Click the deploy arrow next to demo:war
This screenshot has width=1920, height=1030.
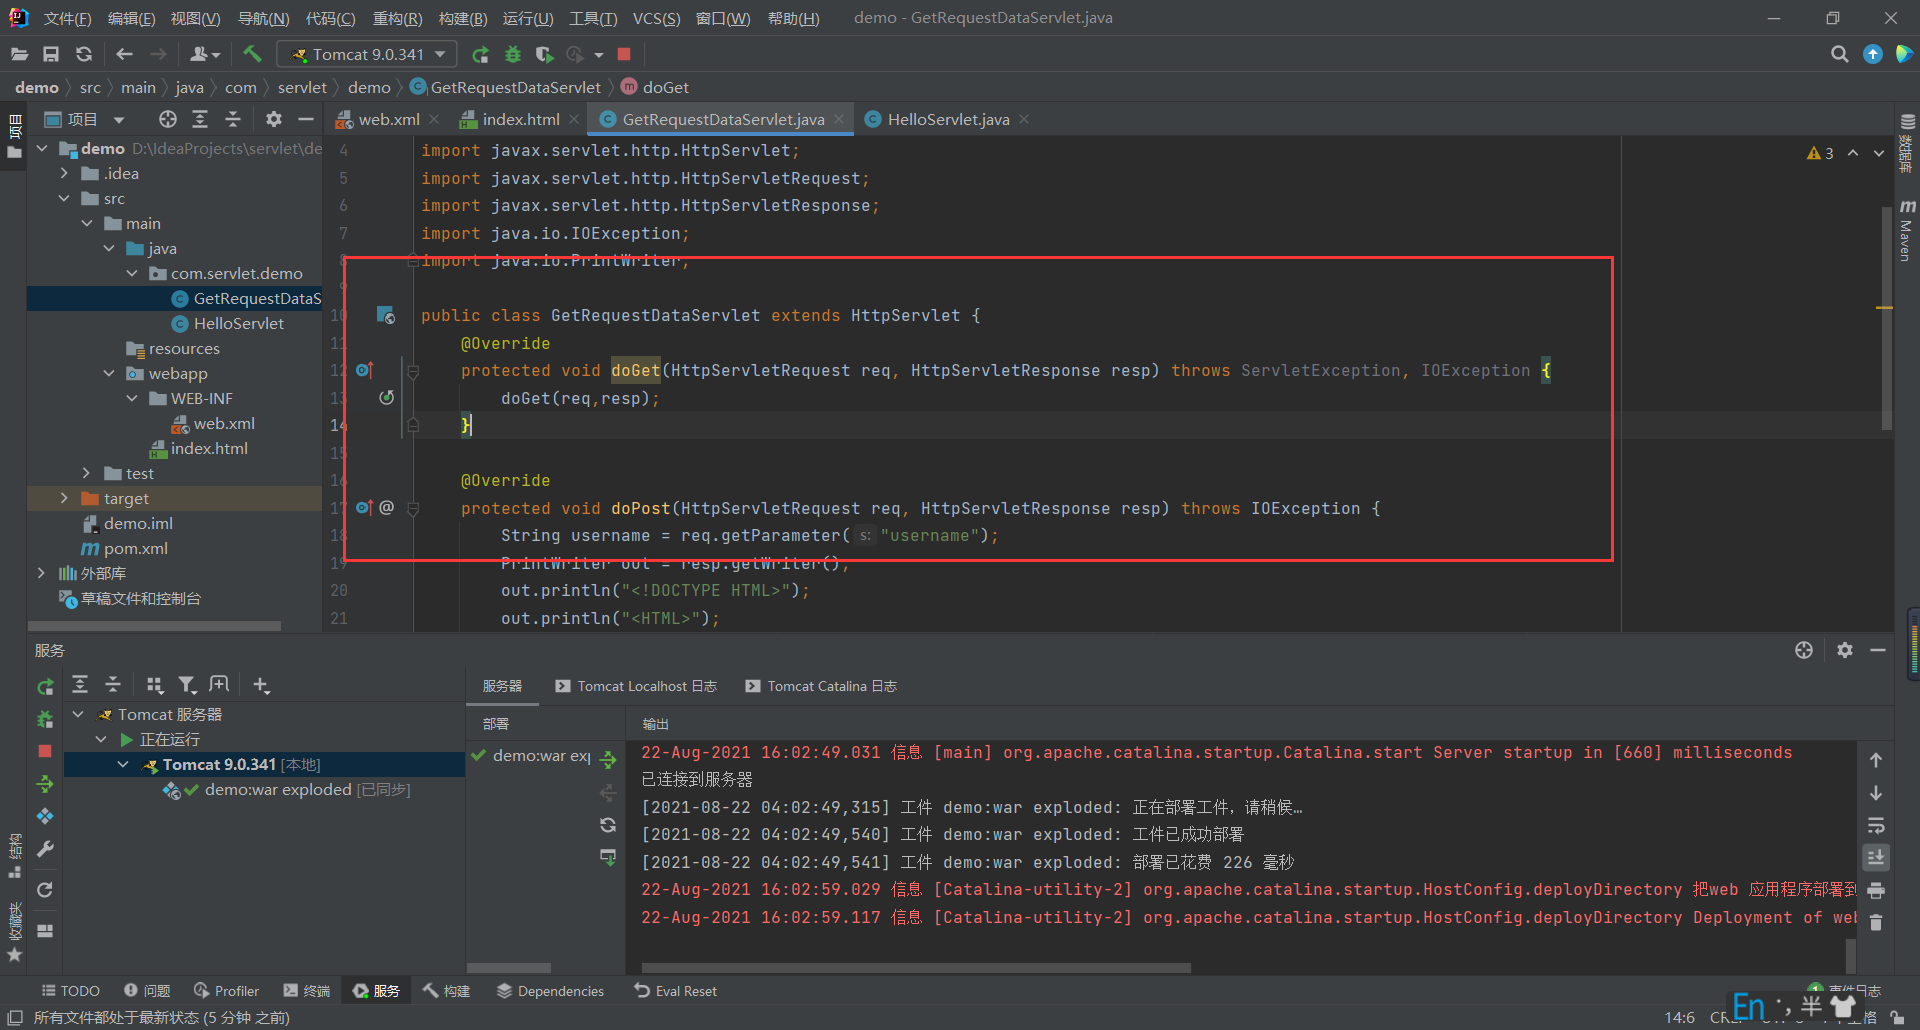click(x=608, y=760)
